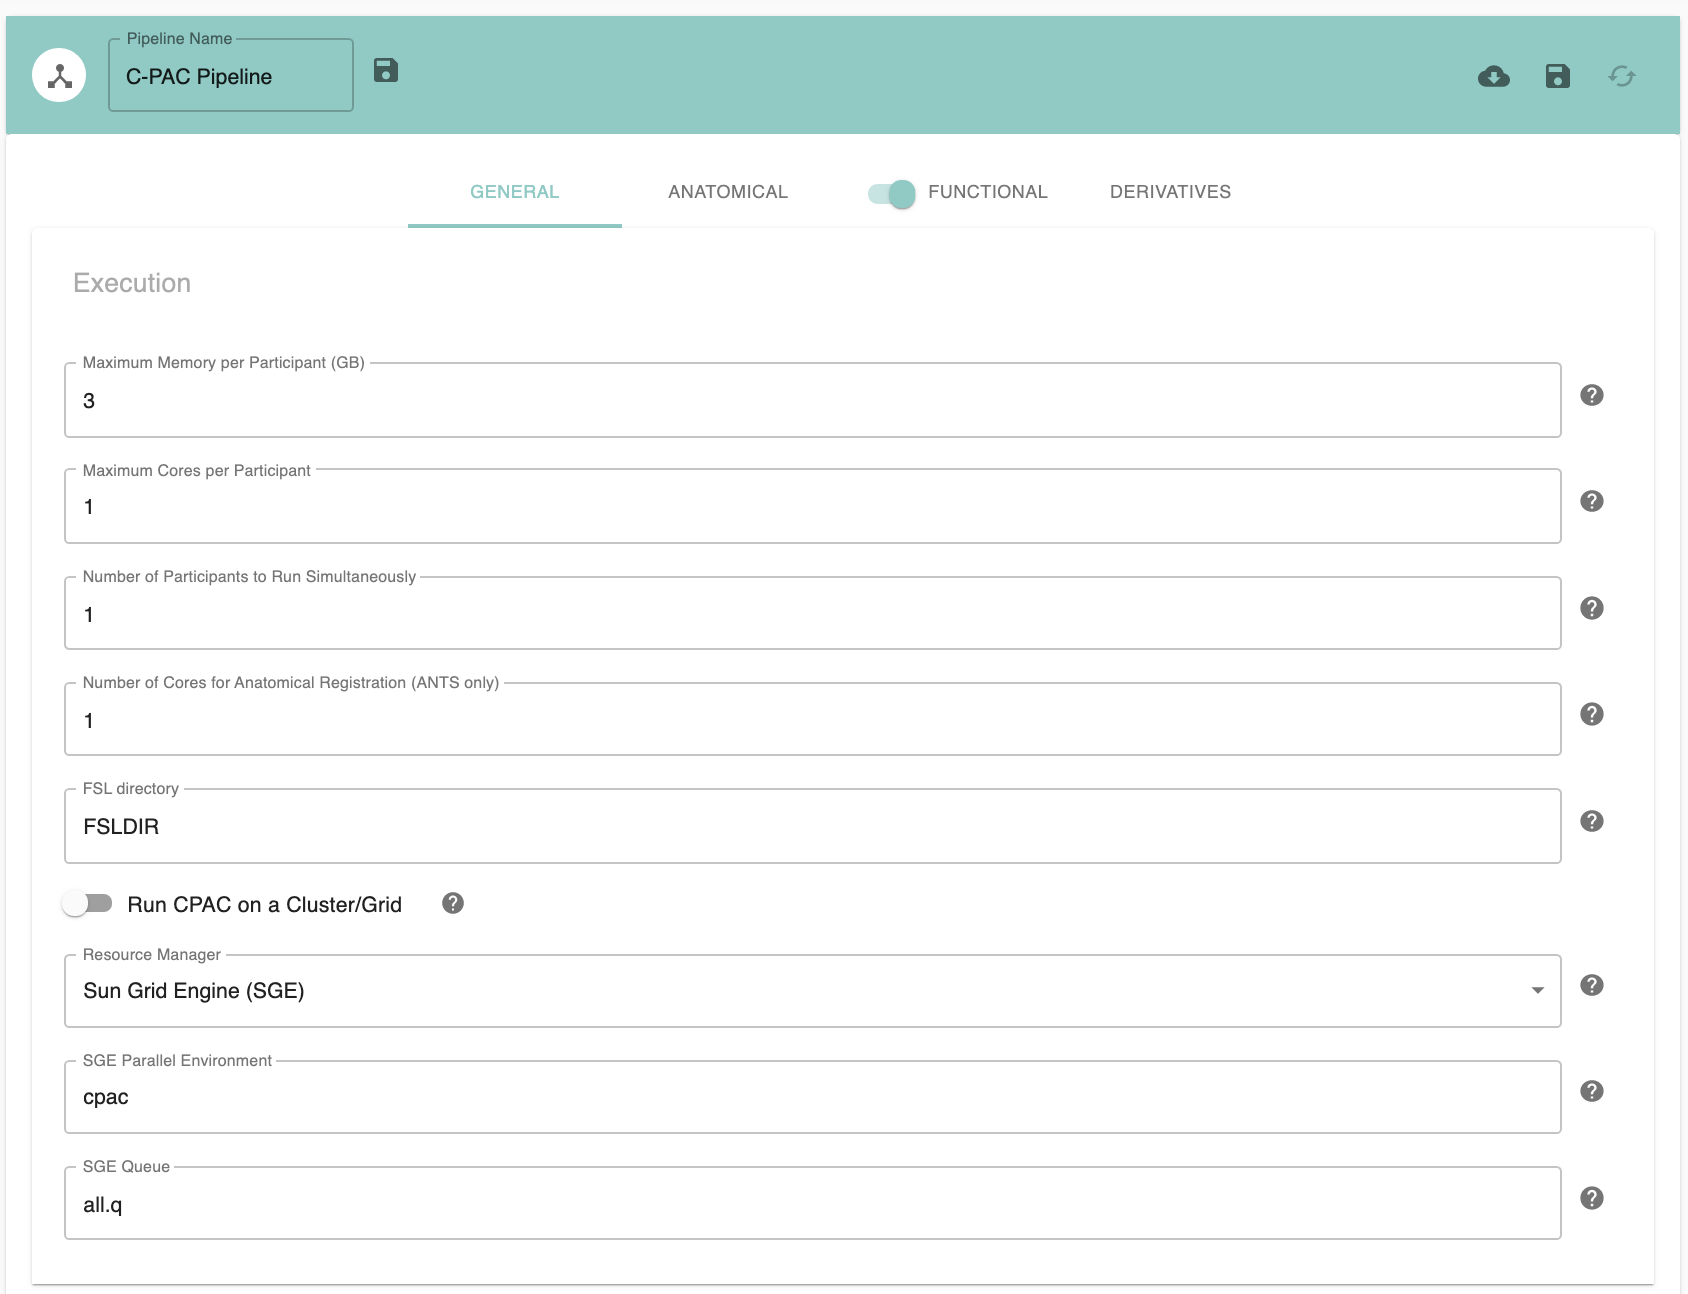Switch to the Derivatives tab
The height and width of the screenshot is (1294, 1688).
(x=1170, y=192)
